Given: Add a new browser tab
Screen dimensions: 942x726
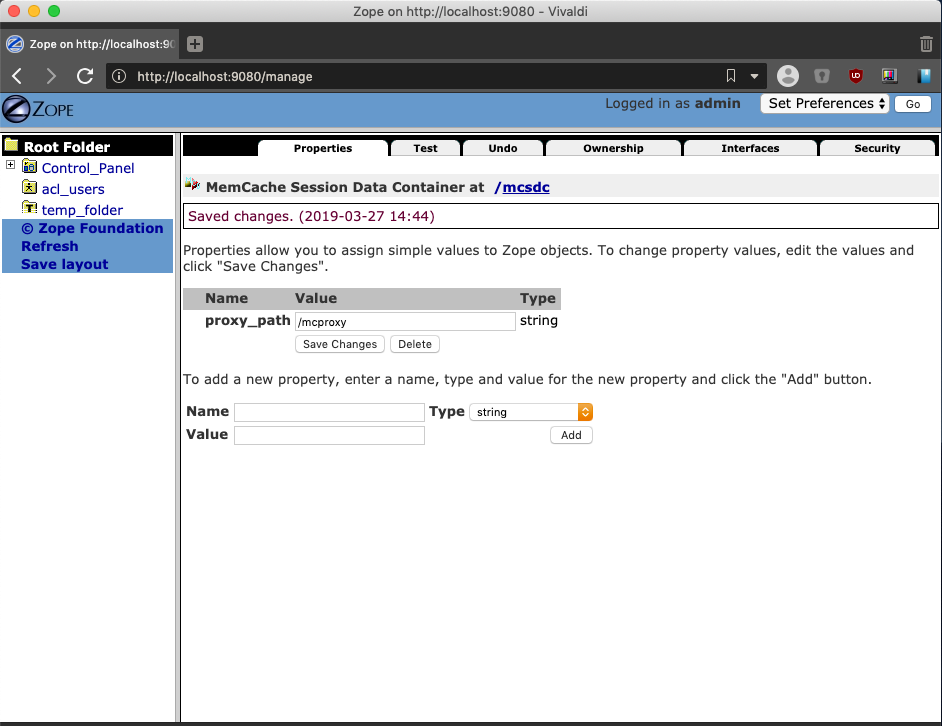Looking at the screenshot, I should click(195, 44).
